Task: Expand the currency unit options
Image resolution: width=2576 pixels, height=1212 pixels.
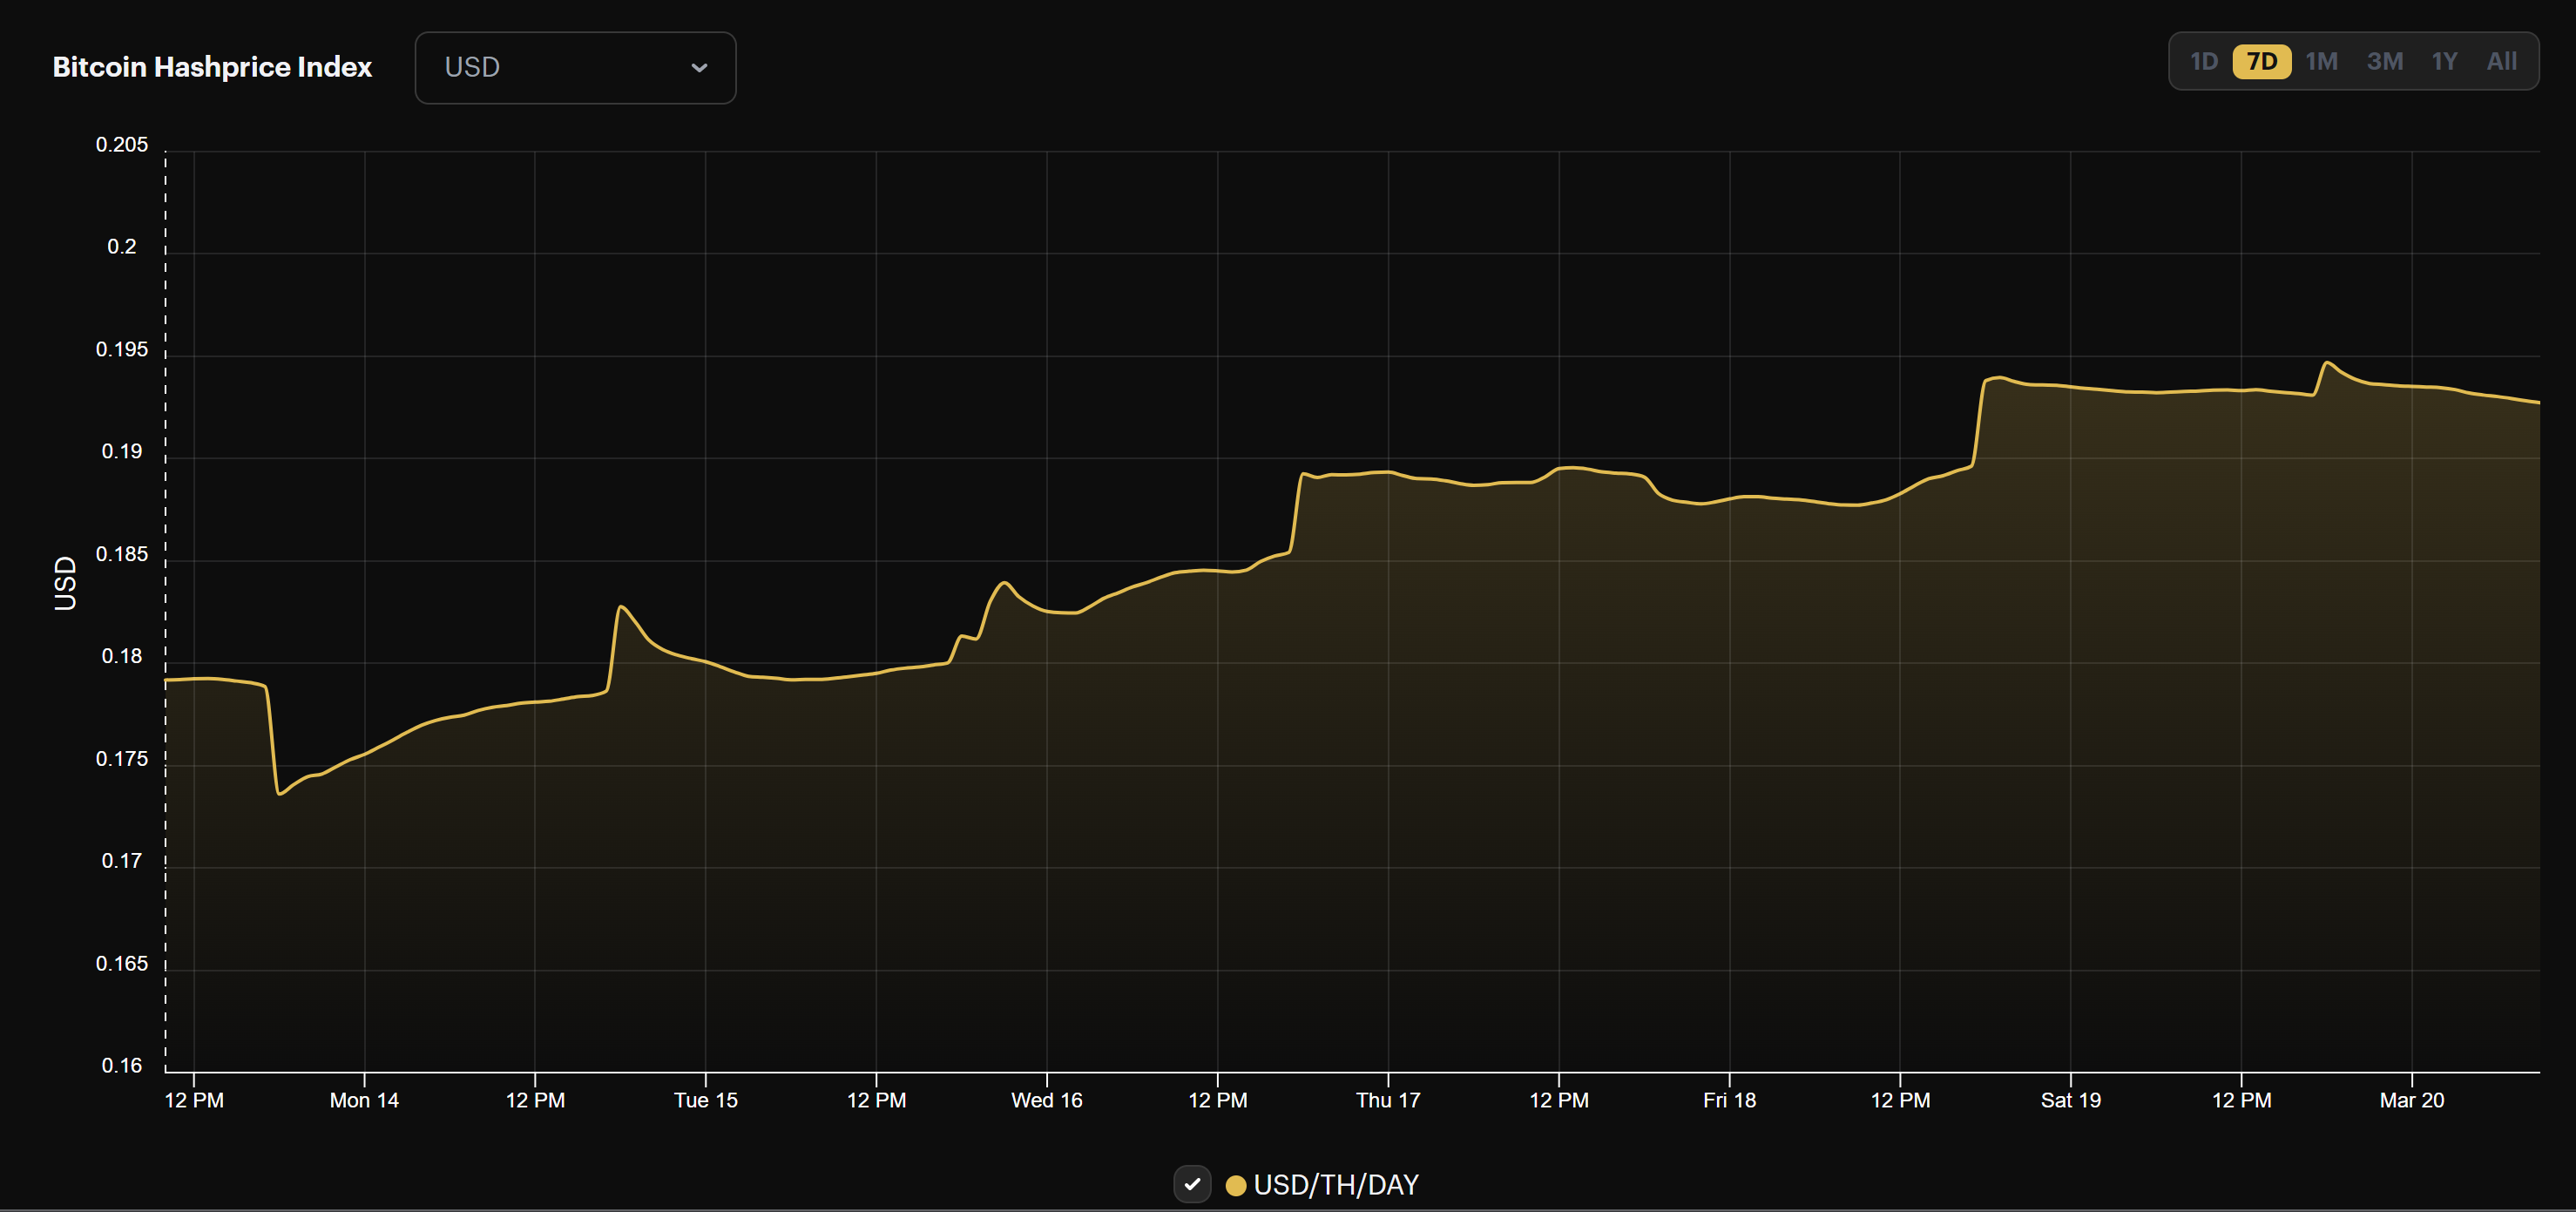Action: click(x=575, y=67)
